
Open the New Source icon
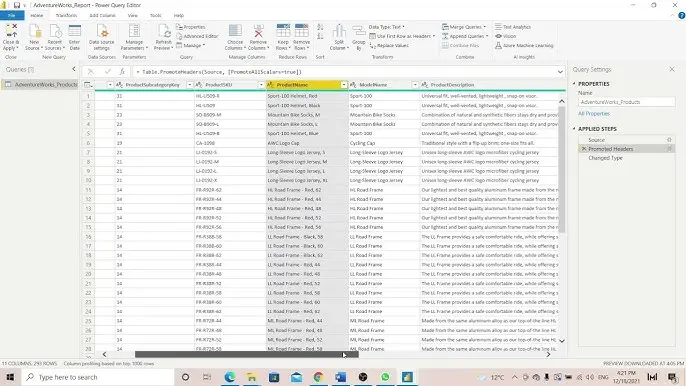(34, 32)
